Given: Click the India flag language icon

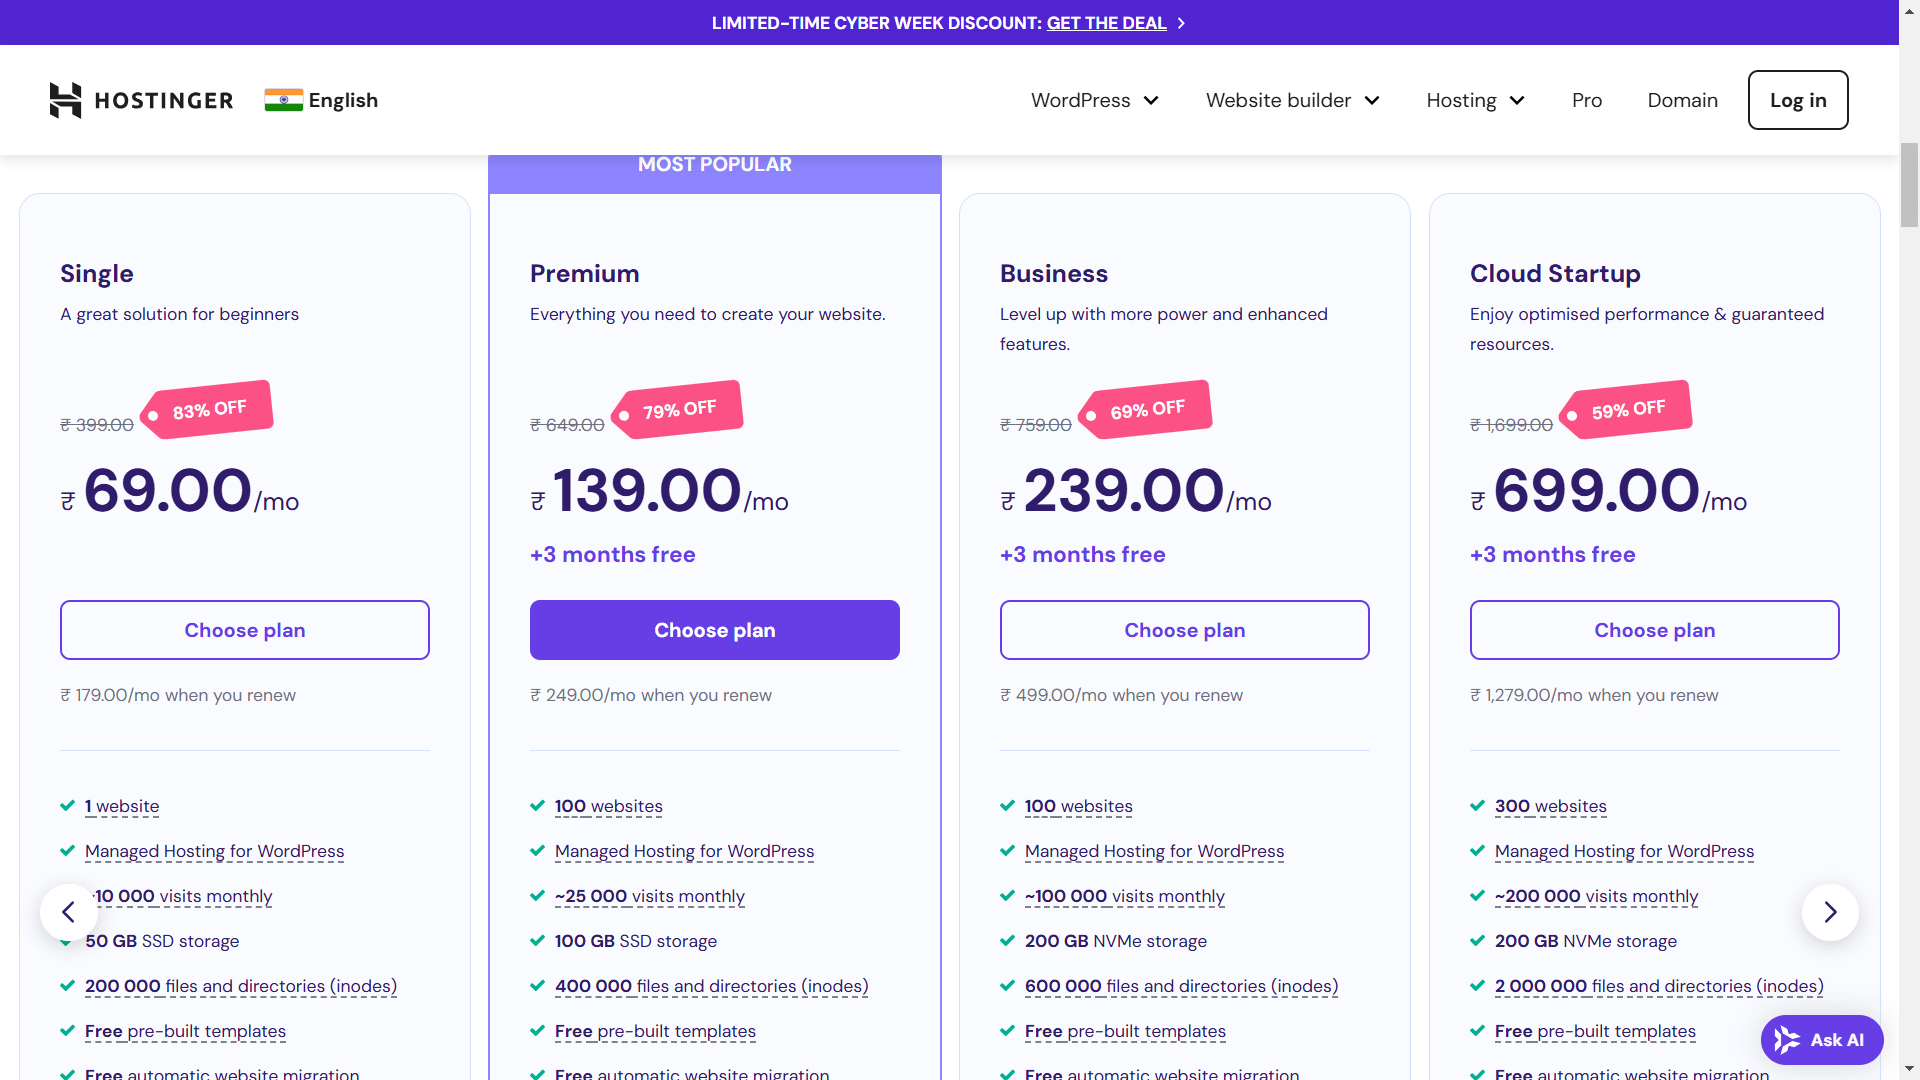Looking at the screenshot, I should [283, 100].
